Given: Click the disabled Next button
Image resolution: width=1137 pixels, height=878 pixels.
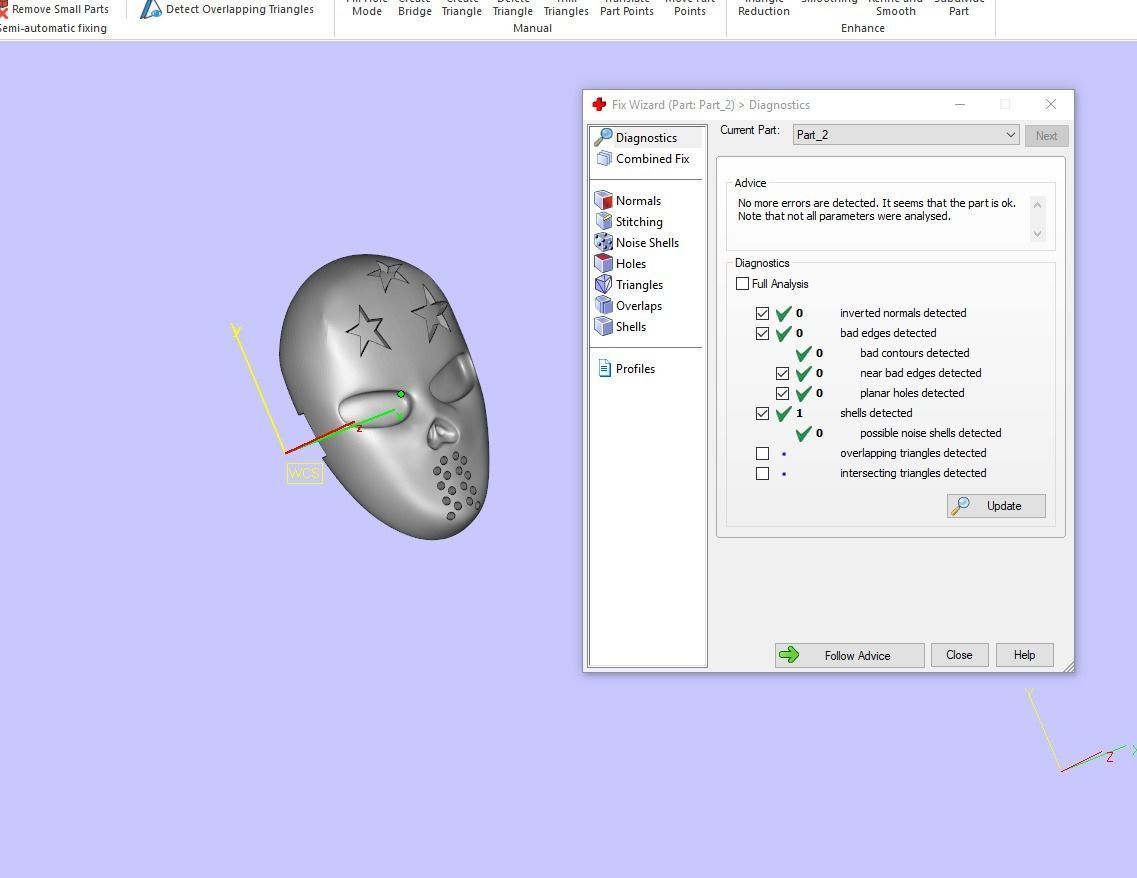Looking at the screenshot, I should click(1046, 136).
